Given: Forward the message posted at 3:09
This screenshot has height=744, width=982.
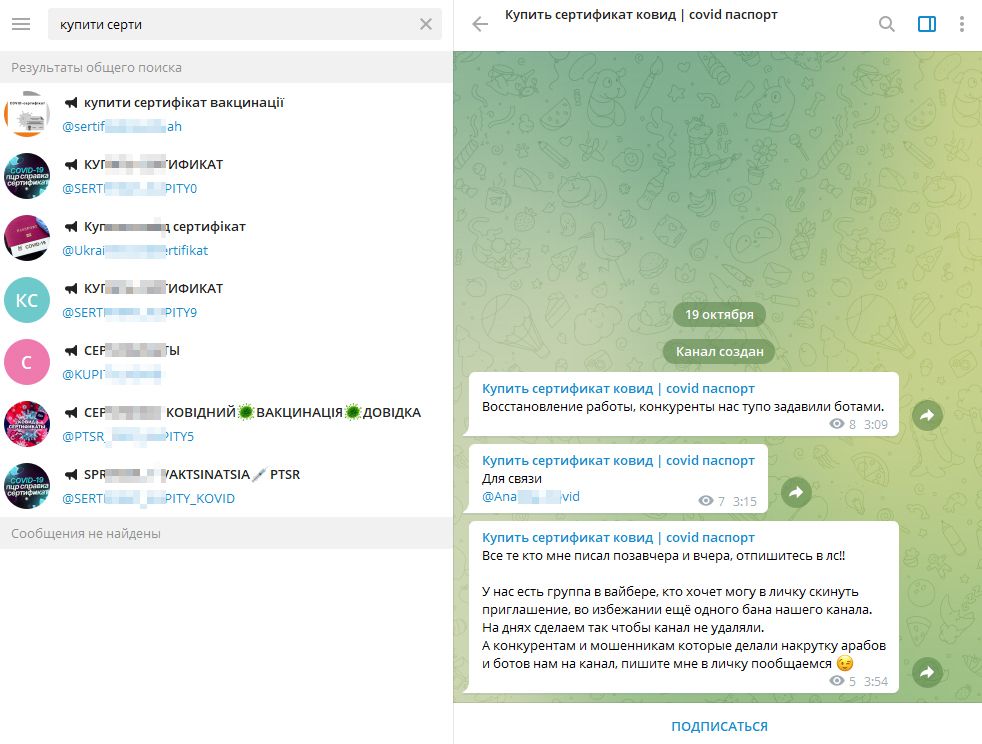Looking at the screenshot, I should coord(927,415).
